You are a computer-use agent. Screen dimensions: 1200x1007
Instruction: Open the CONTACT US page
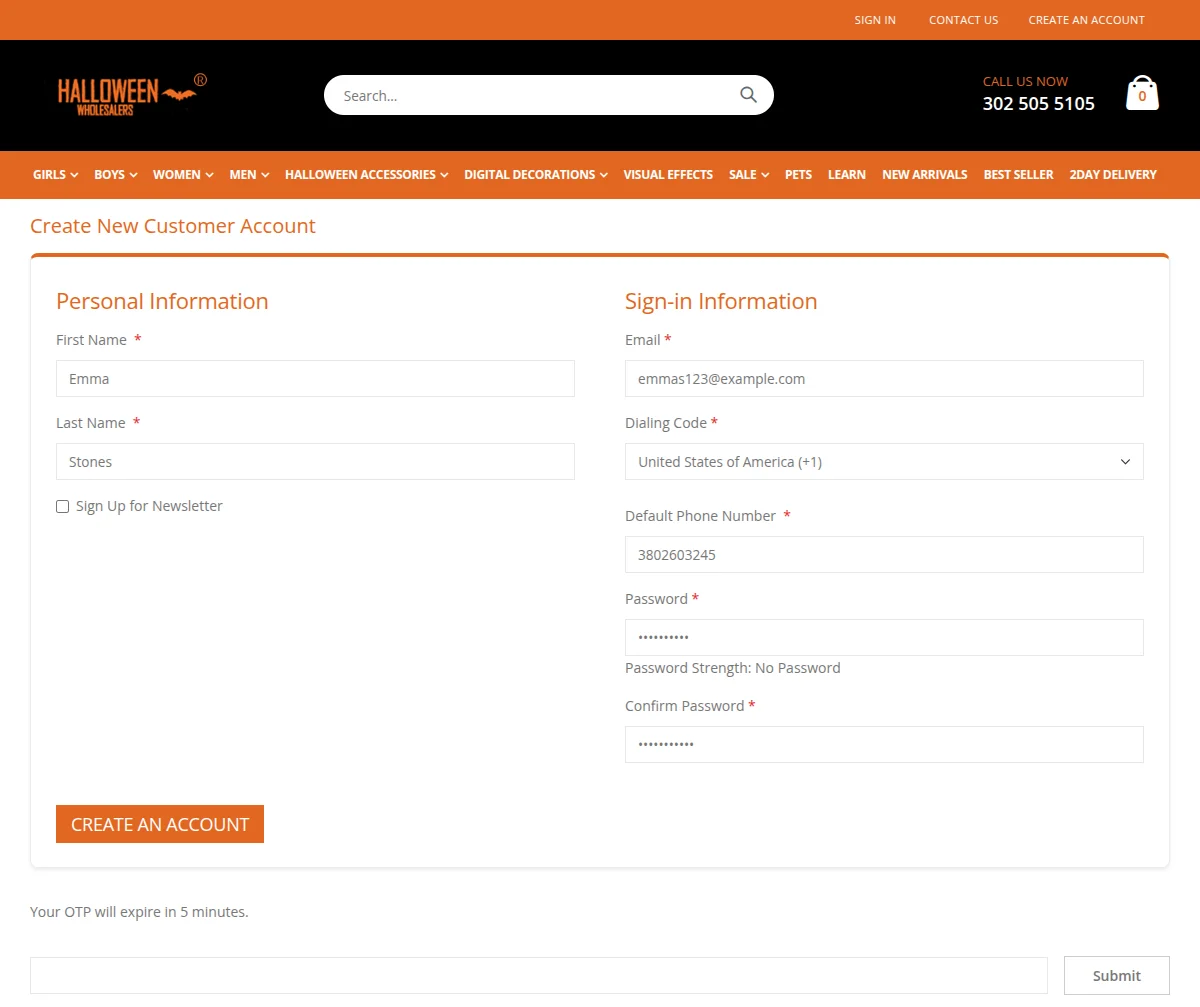coord(963,19)
